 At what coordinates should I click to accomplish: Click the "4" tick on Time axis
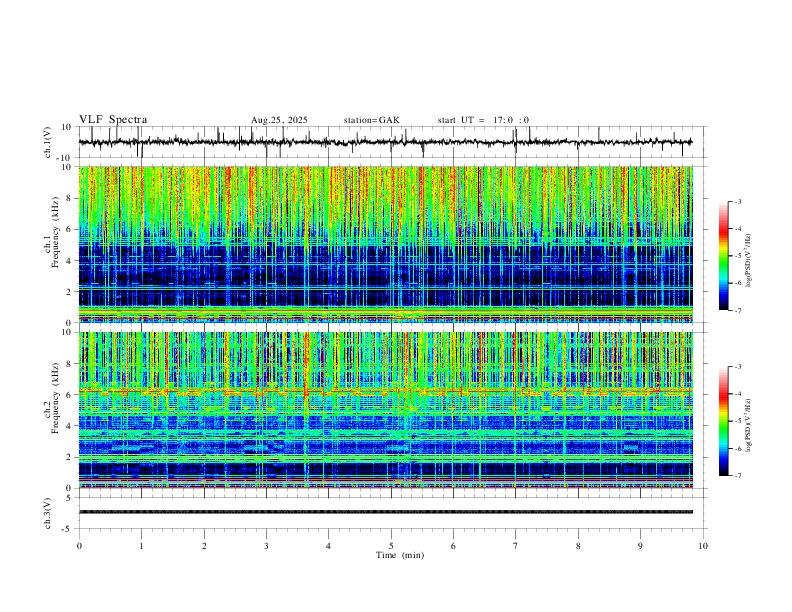[328, 546]
